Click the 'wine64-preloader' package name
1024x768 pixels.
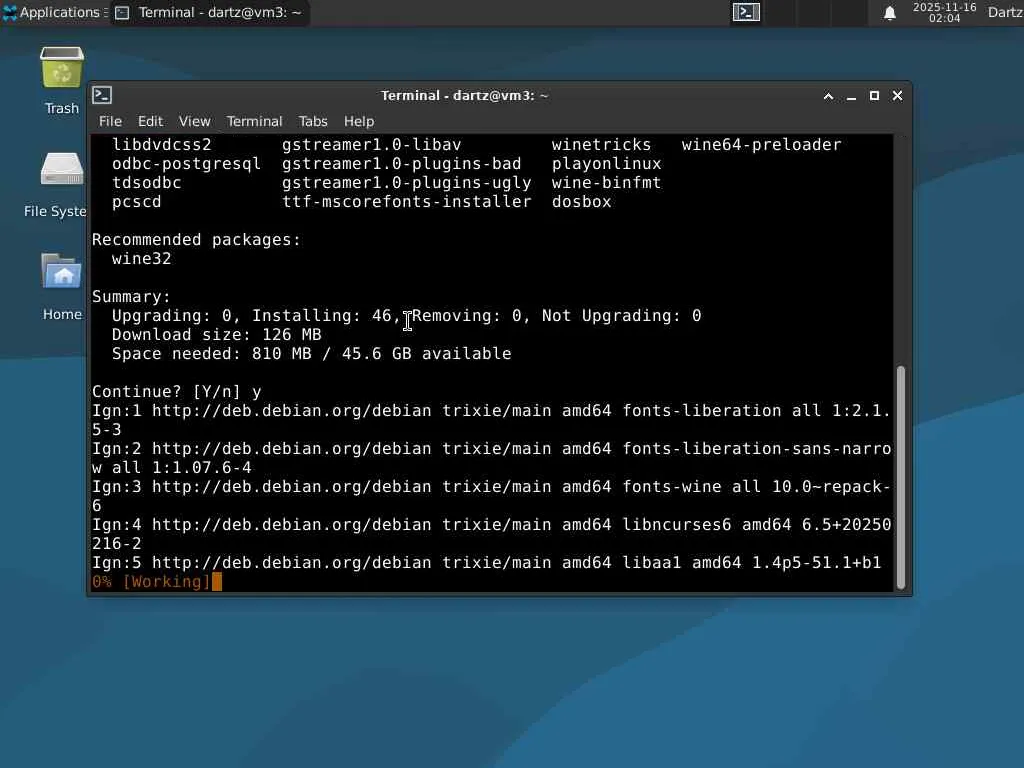click(761, 145)
